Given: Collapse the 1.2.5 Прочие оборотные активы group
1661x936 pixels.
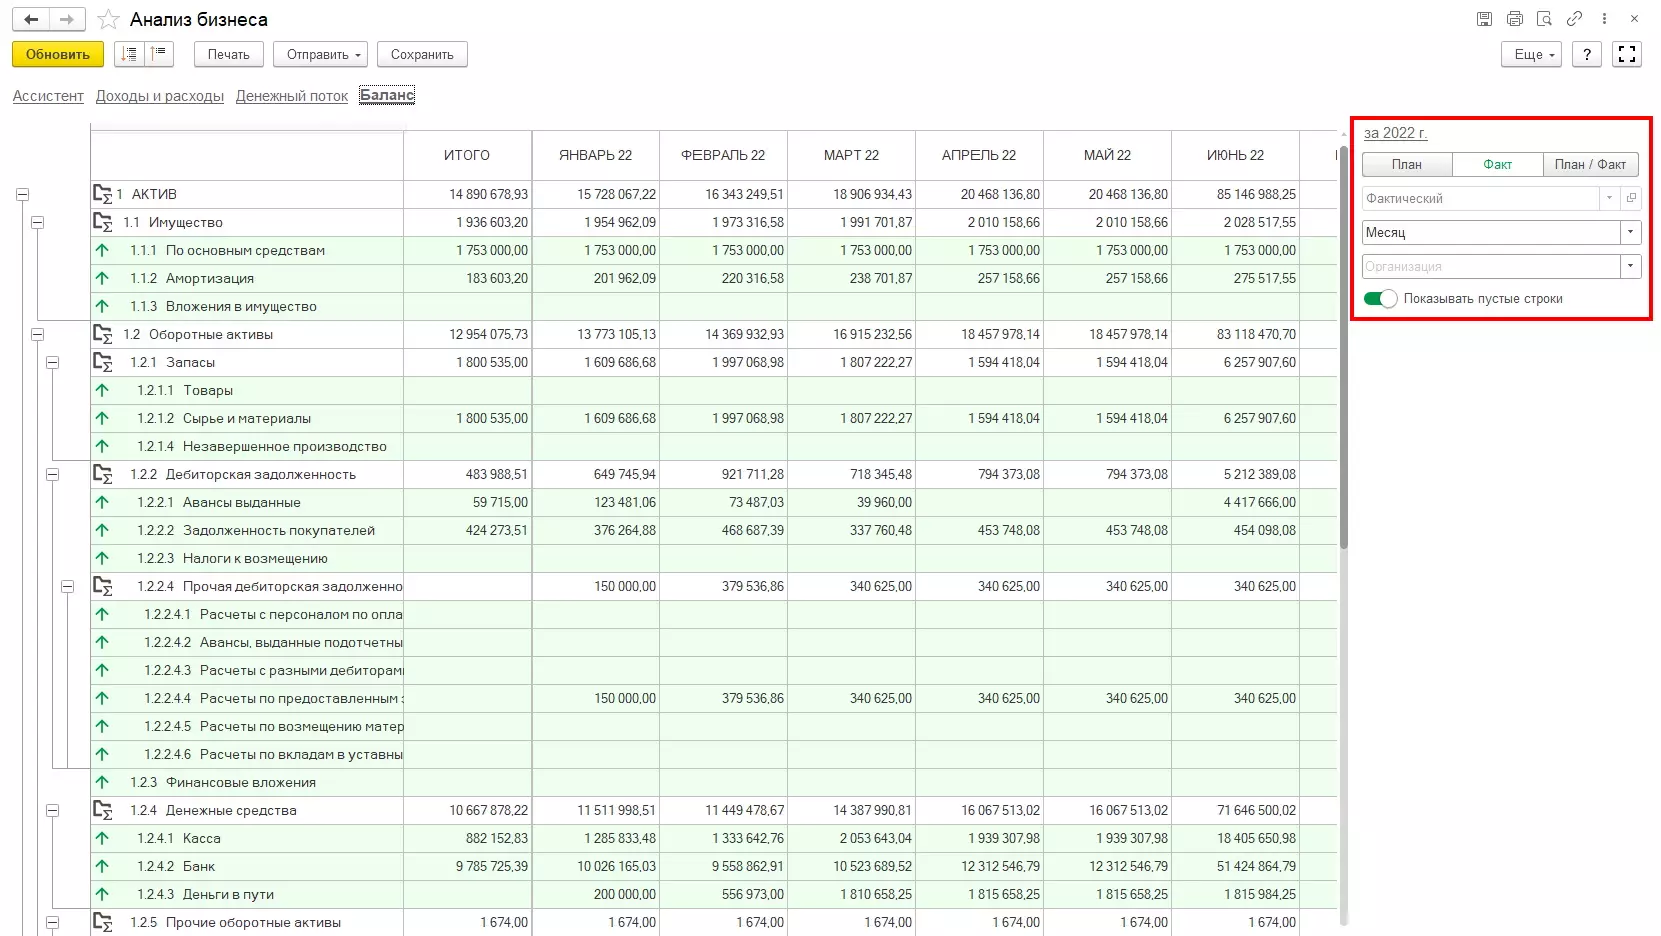Looking at the screenshot, I should point(52,922).
